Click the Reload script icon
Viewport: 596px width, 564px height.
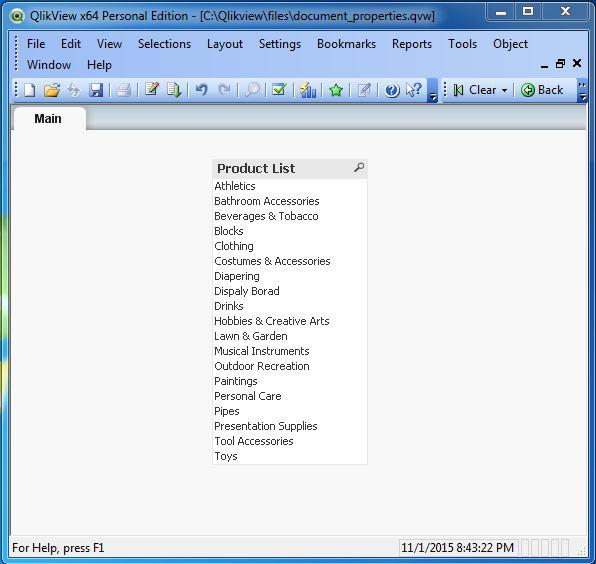click(174, 90)
